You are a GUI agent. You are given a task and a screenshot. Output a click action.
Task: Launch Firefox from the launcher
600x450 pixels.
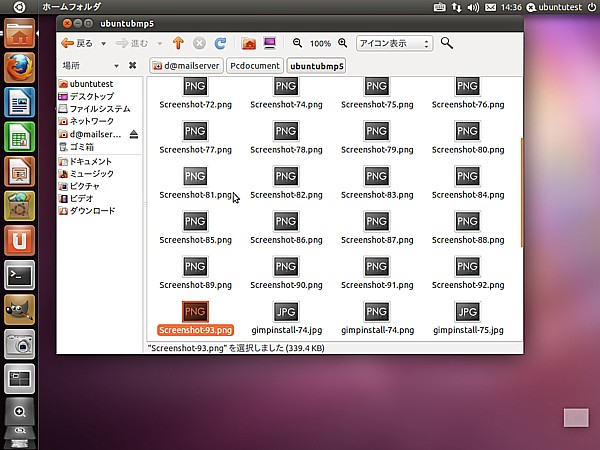point(19,68)
